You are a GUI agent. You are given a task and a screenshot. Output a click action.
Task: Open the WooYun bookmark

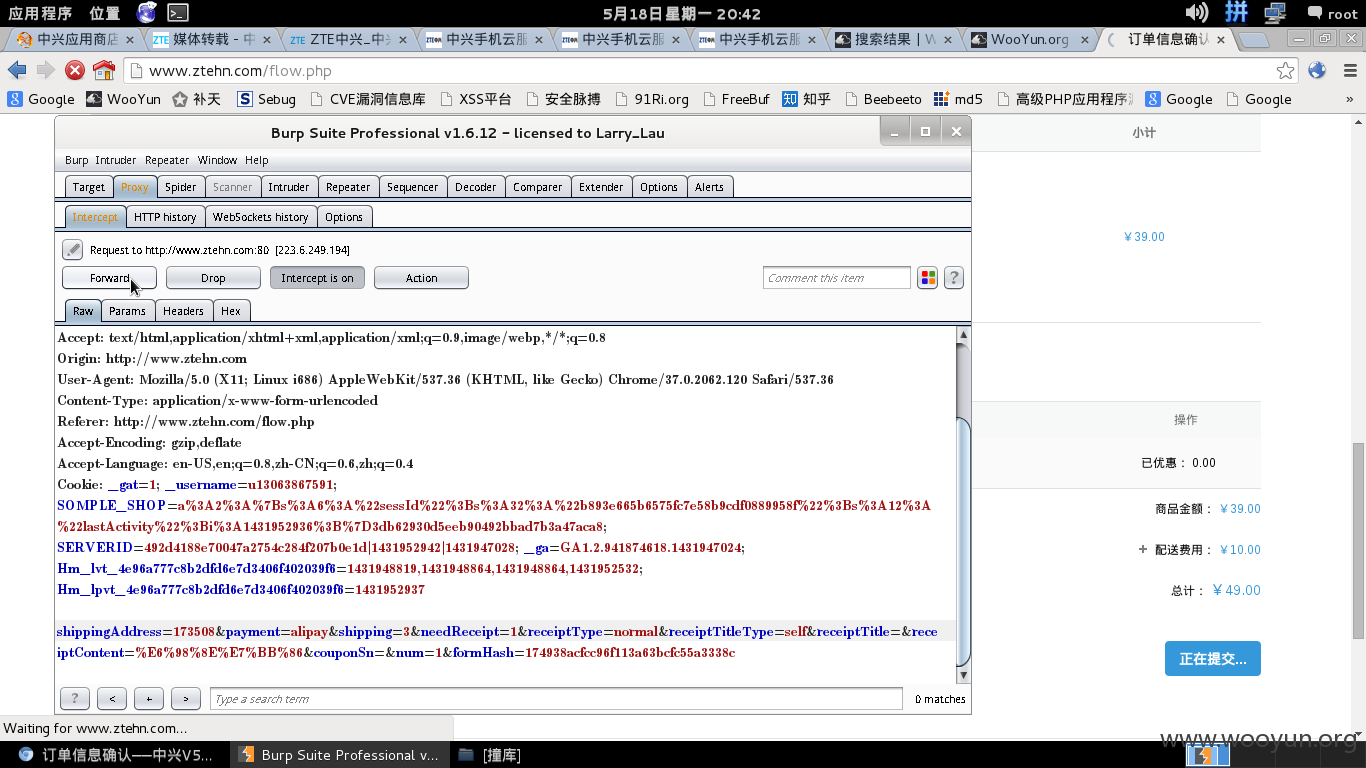pyautogui.click(x=123, y=99)
